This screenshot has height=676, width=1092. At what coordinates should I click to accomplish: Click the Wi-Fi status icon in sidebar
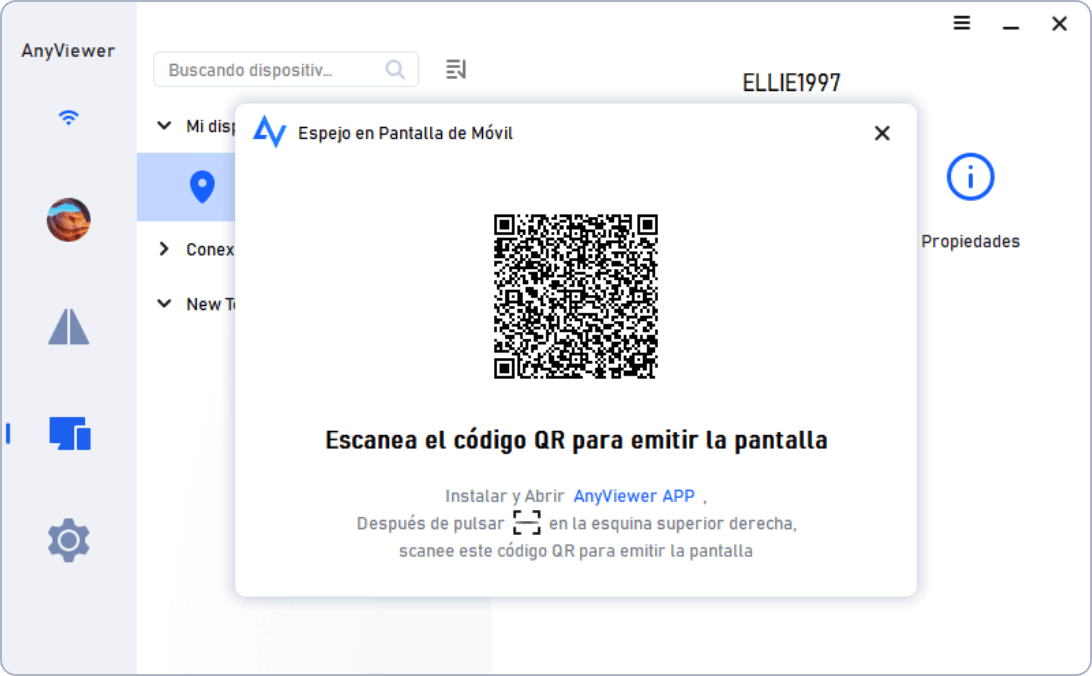68,117
